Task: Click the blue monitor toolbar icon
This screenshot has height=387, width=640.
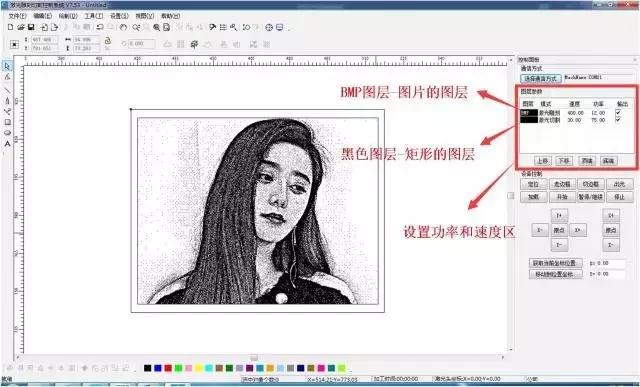Action: click(x=280, y=27)
